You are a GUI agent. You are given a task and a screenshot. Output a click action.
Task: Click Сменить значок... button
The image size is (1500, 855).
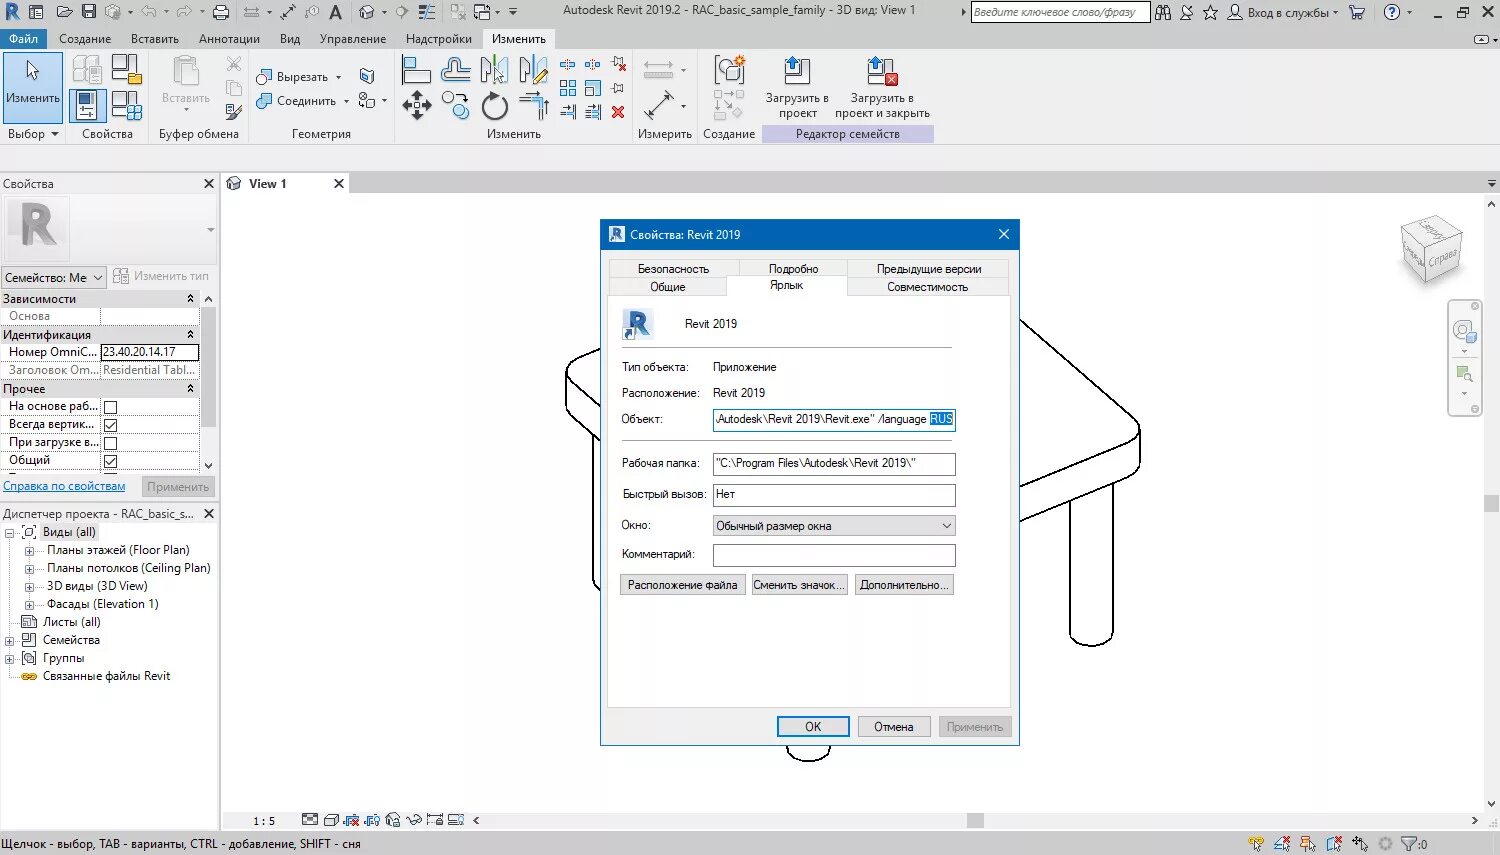point(800,585)
